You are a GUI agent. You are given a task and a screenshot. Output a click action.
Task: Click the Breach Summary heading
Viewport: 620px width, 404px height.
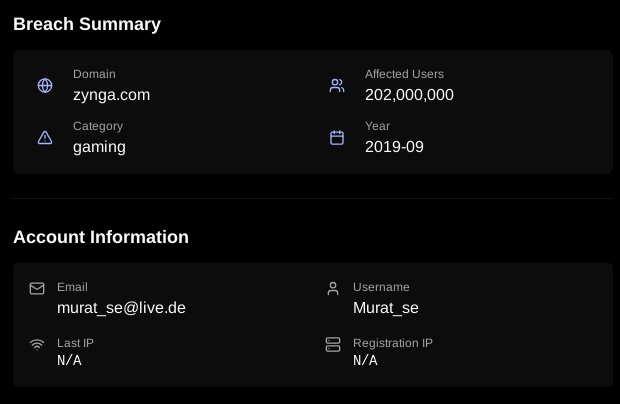pyautogui.click(x=87, y=24)
